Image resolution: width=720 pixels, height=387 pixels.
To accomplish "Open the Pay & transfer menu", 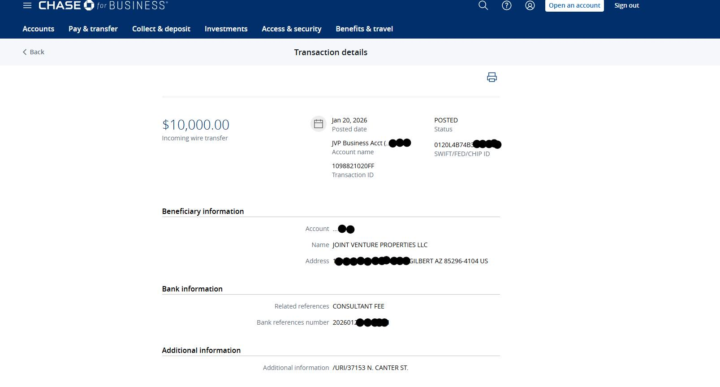I will (x=93, y=28).
